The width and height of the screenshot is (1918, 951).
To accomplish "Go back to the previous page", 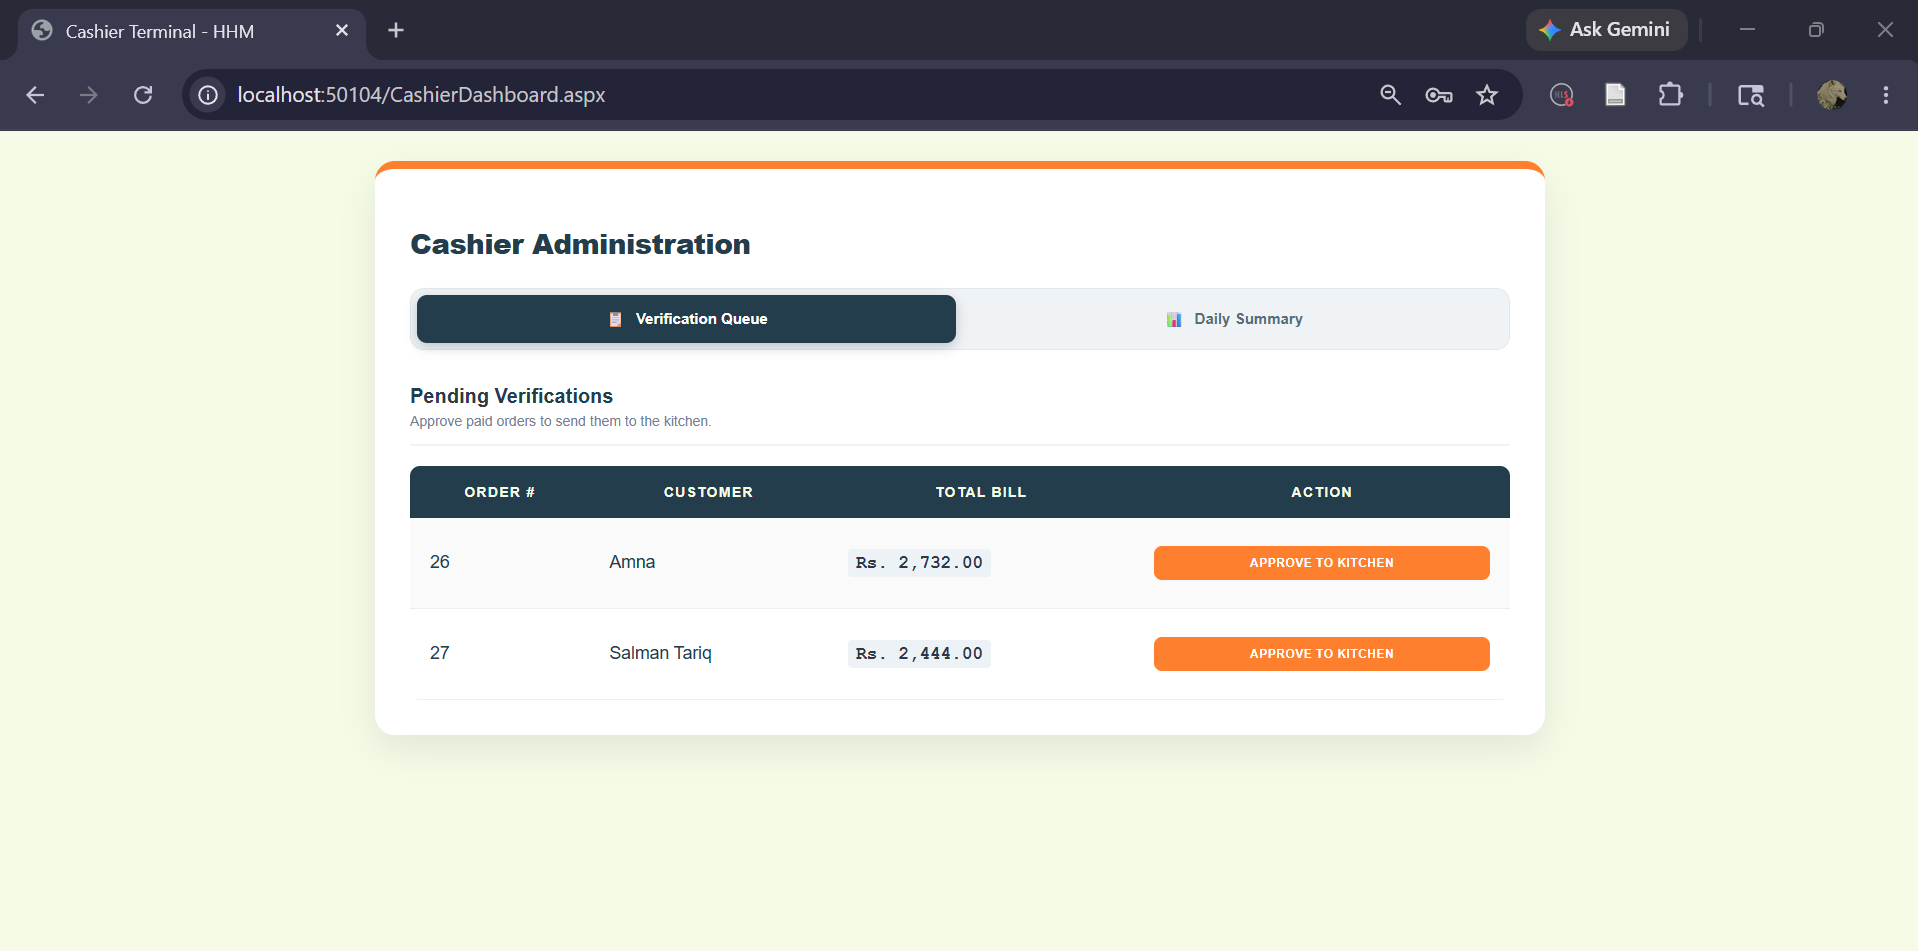I will tap(35, 95).
